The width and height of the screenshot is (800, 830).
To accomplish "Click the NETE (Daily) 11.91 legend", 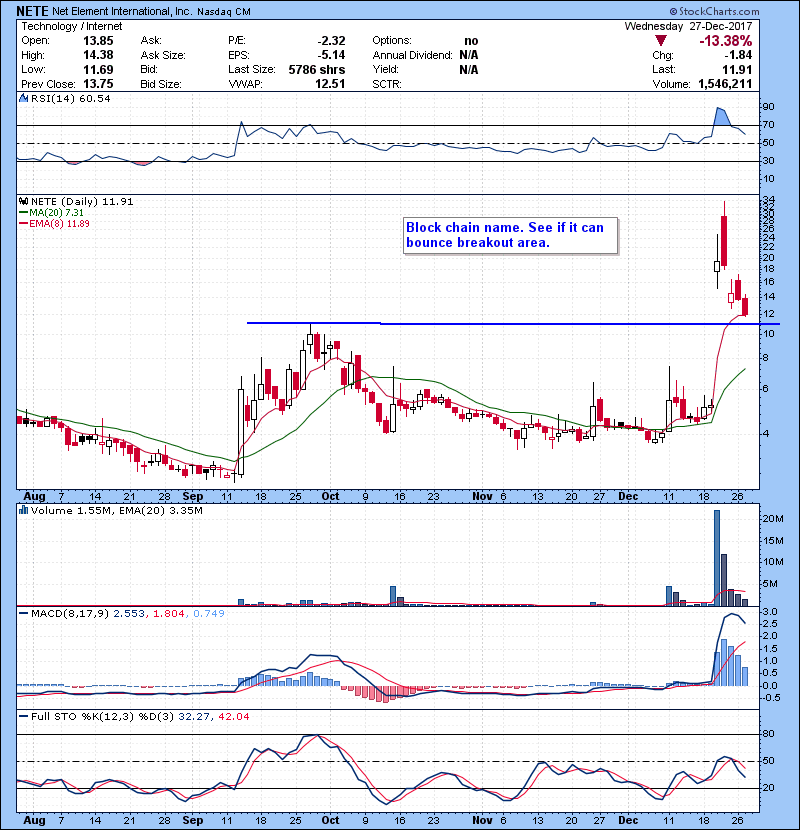I will tap(82, 201).
